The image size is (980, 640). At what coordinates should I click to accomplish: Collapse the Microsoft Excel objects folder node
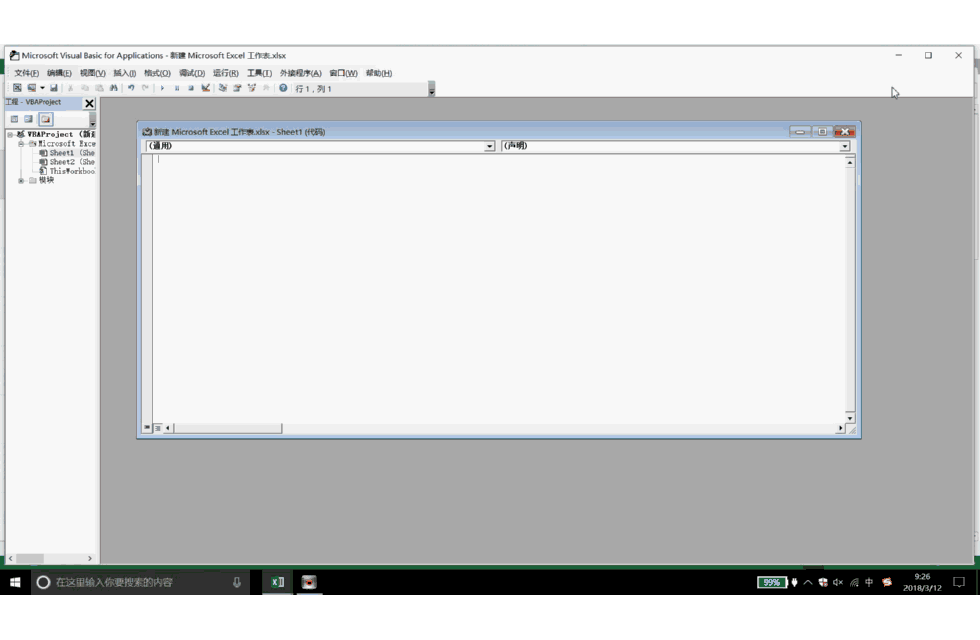21,144
